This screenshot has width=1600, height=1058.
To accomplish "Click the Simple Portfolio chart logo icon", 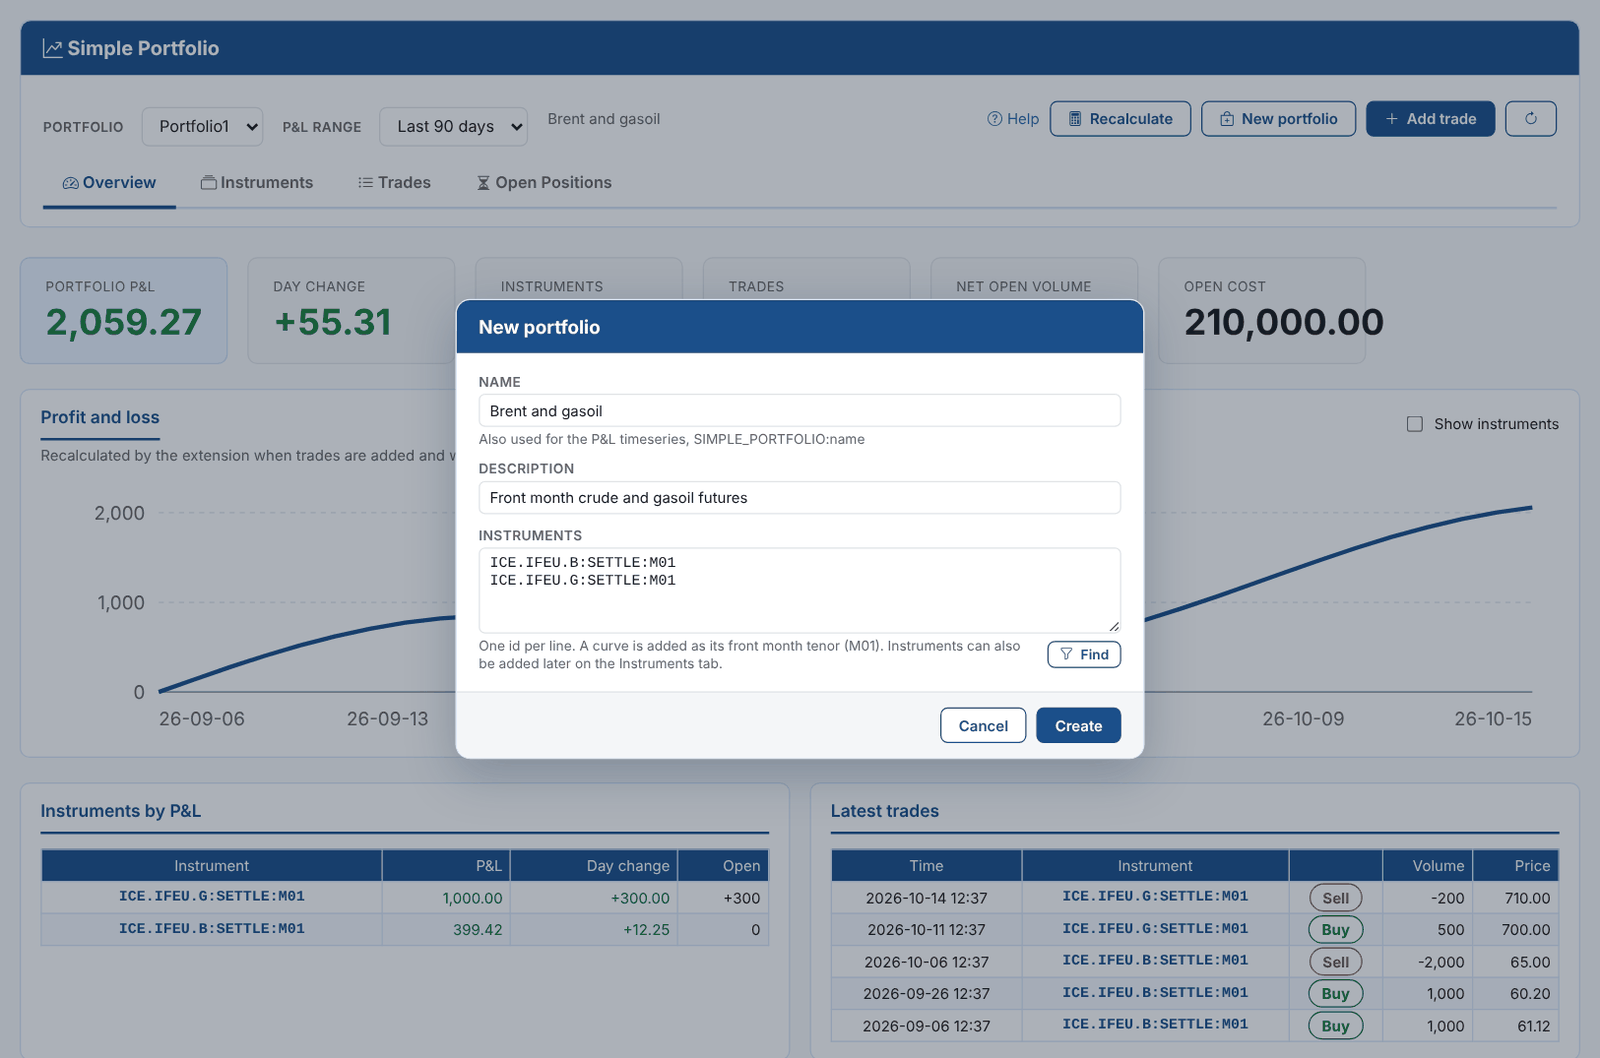I will (x=52, y=48).
